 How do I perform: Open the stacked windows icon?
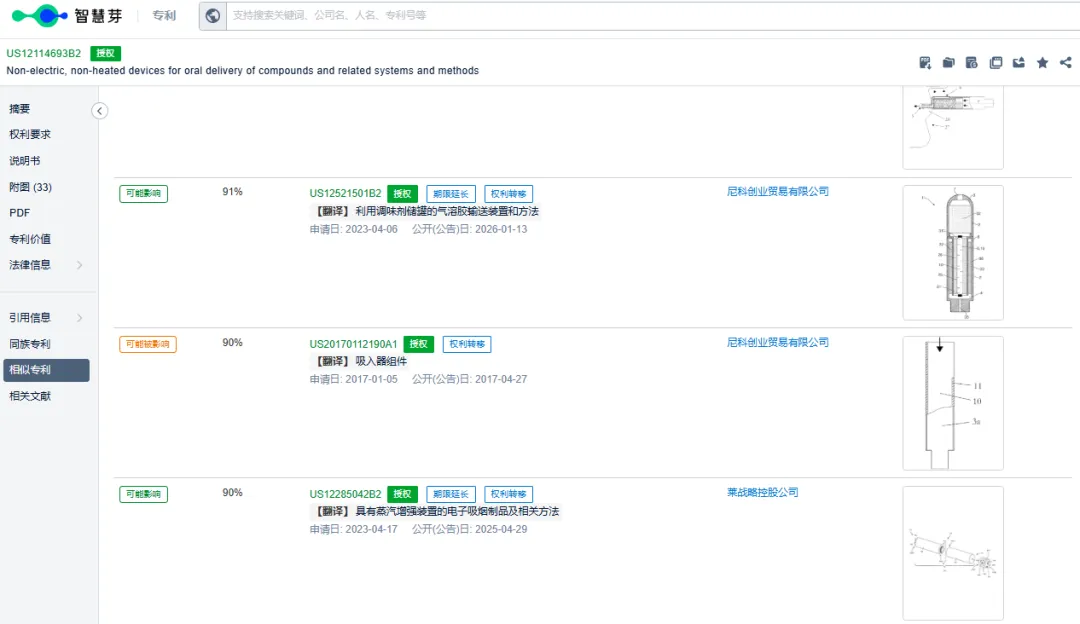coord(995,63)
